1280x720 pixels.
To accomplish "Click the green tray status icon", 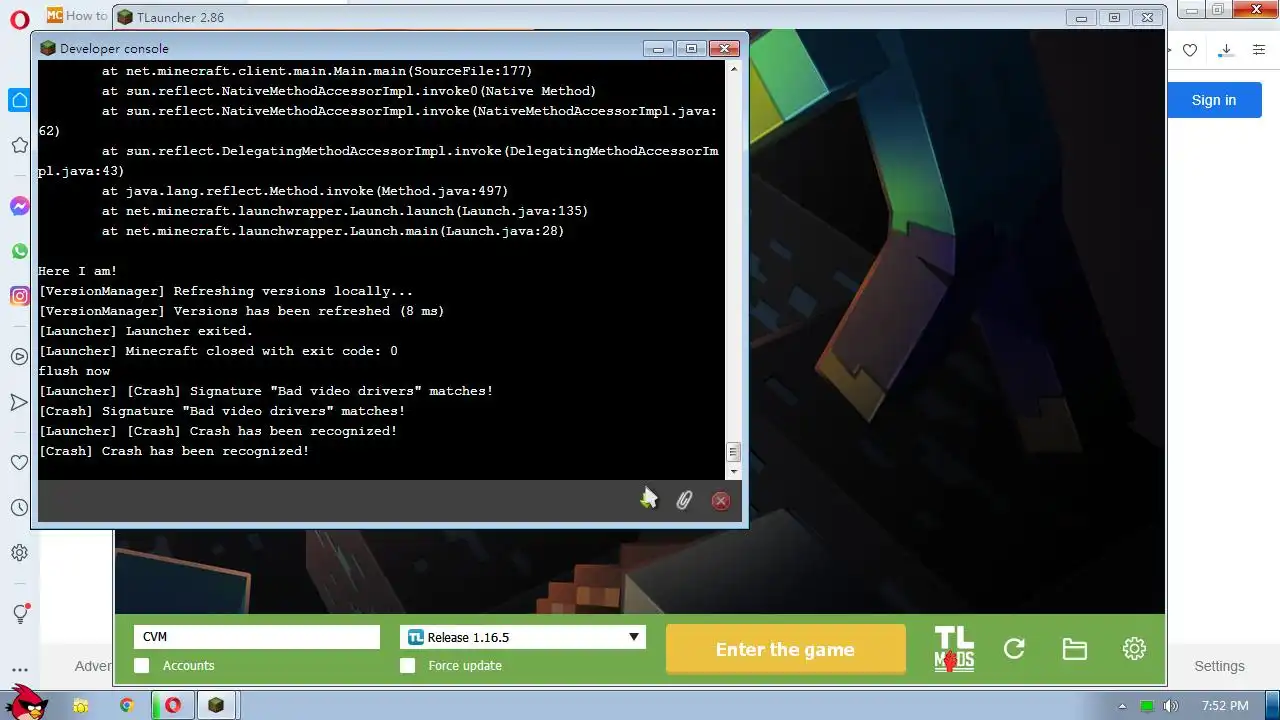I will coord(1148,706).
